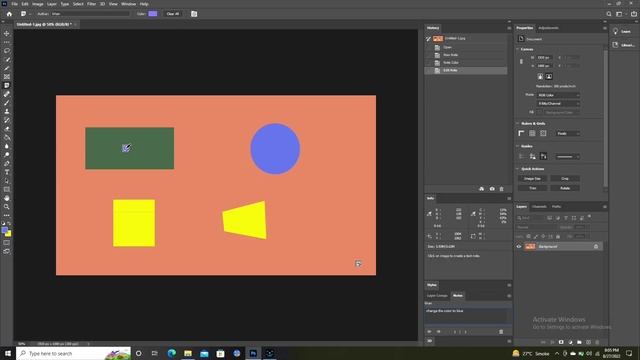Click the Rotate quick action button
Image resolution: width=640 pixels, height=360 pixels.
pos(565,188)
